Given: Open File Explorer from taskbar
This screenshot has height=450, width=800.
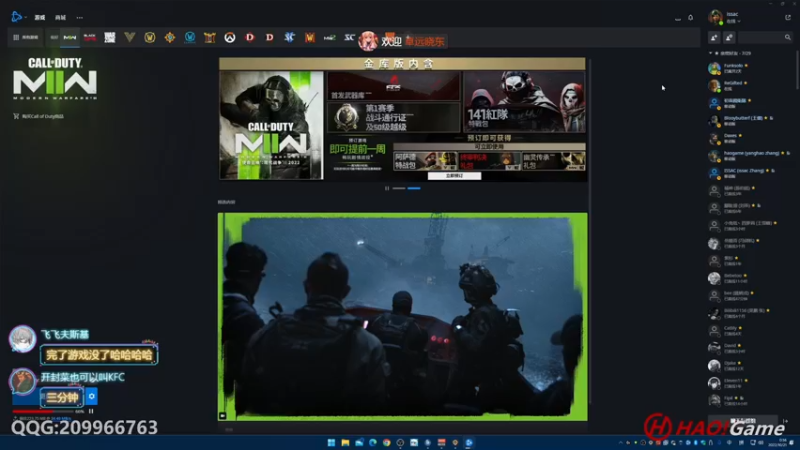Looking at the screenshot, I should coord(345,442).
